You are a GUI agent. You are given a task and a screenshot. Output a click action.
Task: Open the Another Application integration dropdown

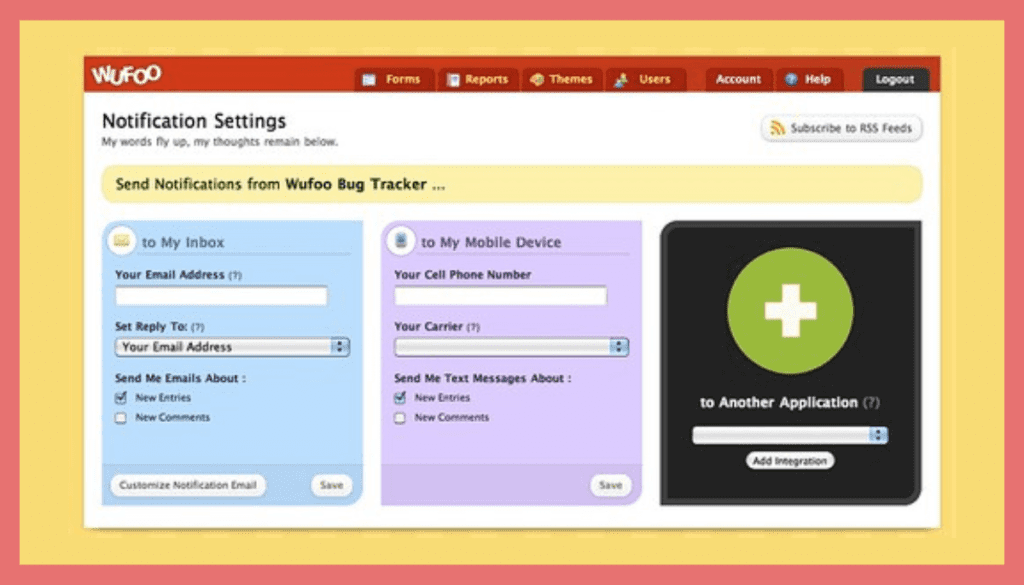790,435
